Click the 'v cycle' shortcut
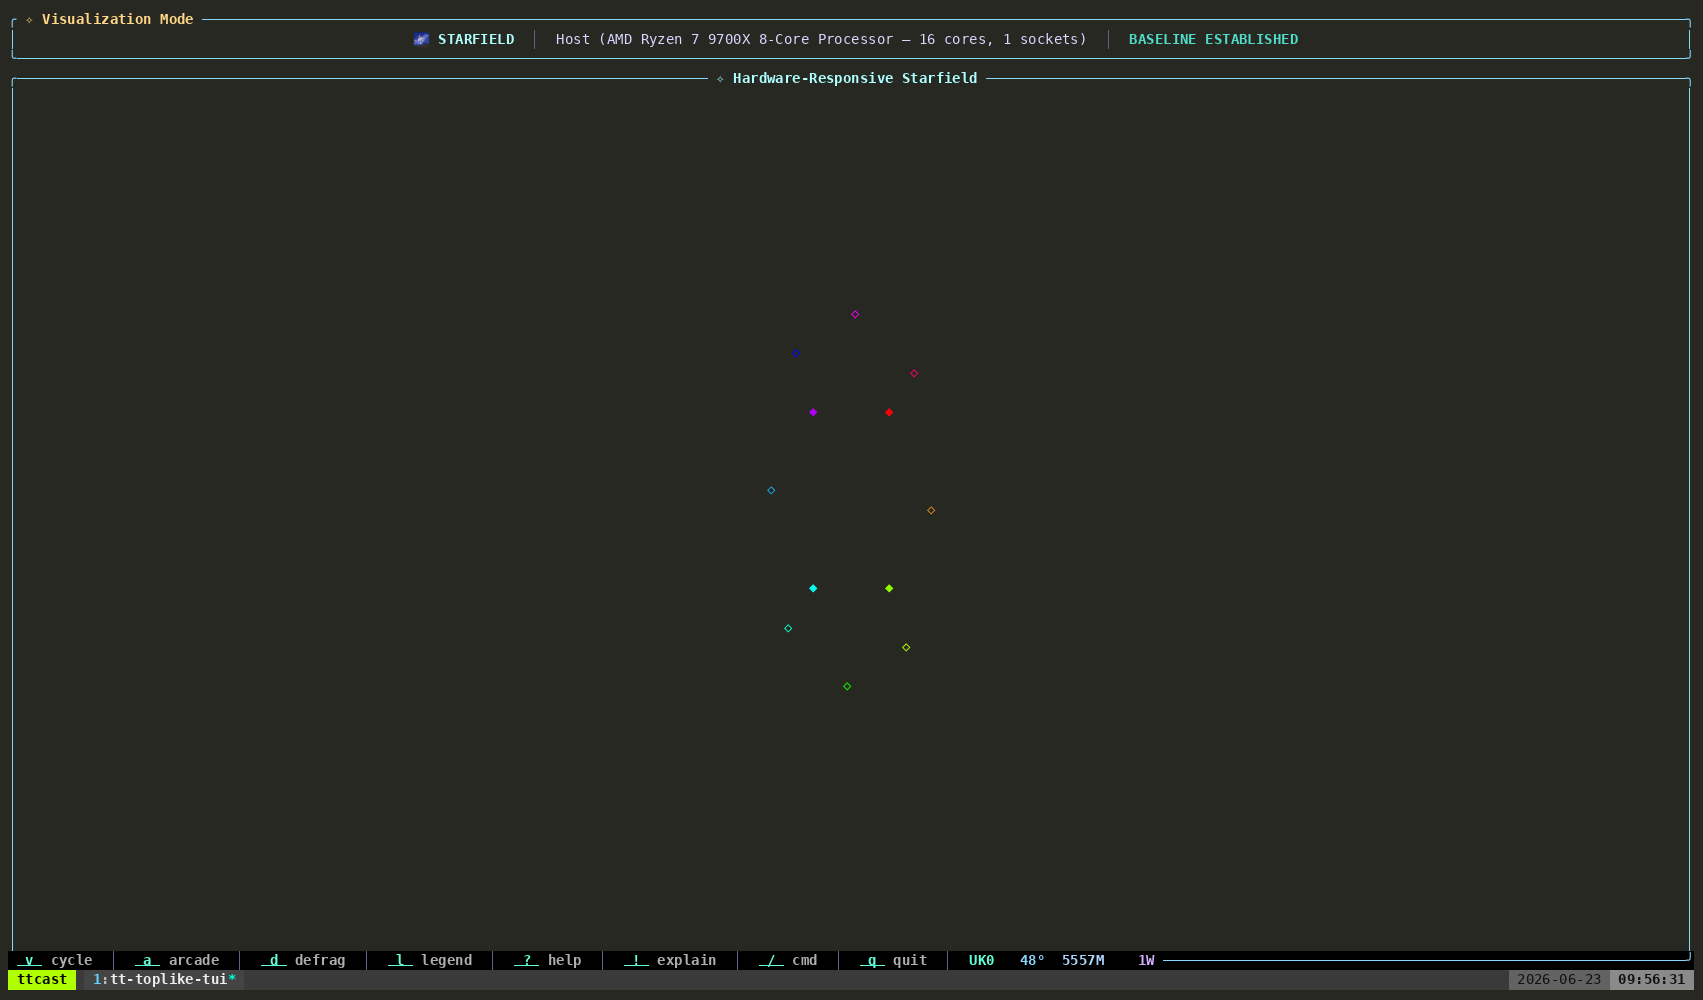 click(x=55, y=960)
